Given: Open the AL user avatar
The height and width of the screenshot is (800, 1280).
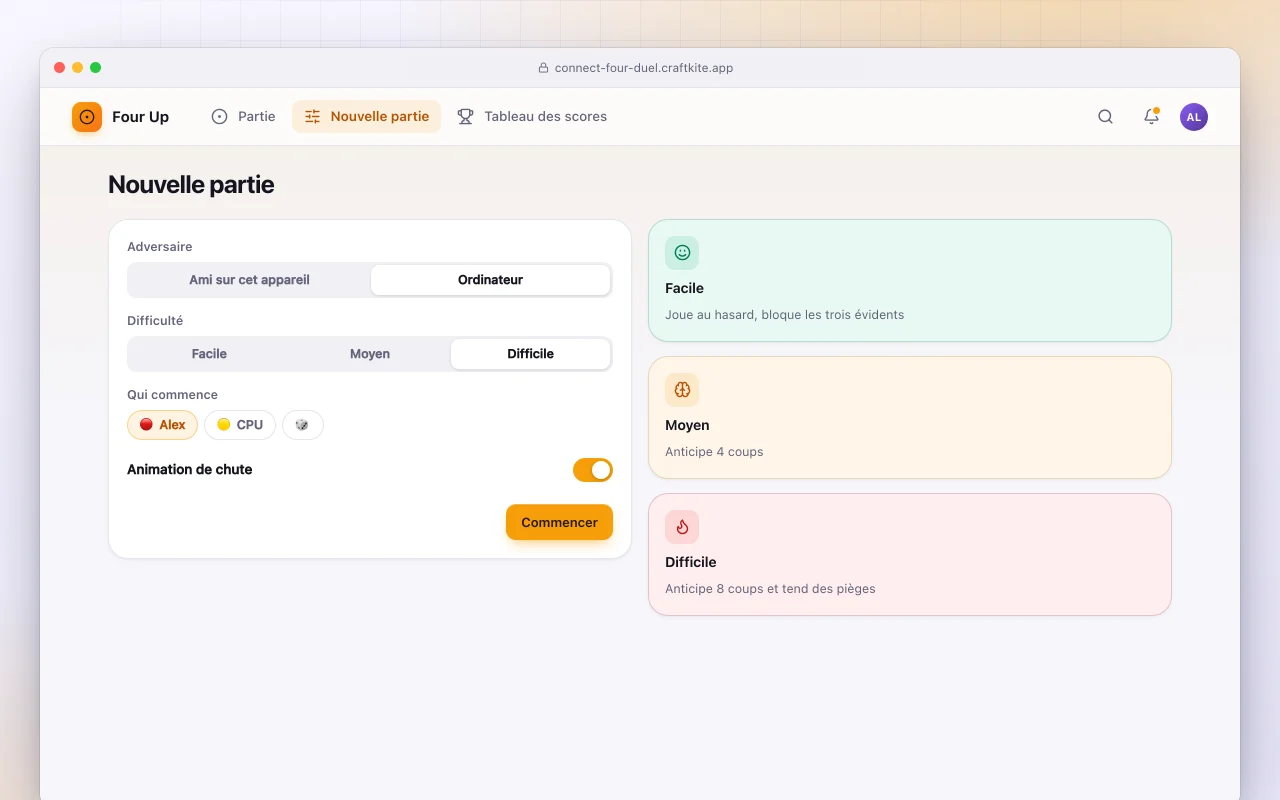Looking at the screenshot, I should coord(1193,117).
